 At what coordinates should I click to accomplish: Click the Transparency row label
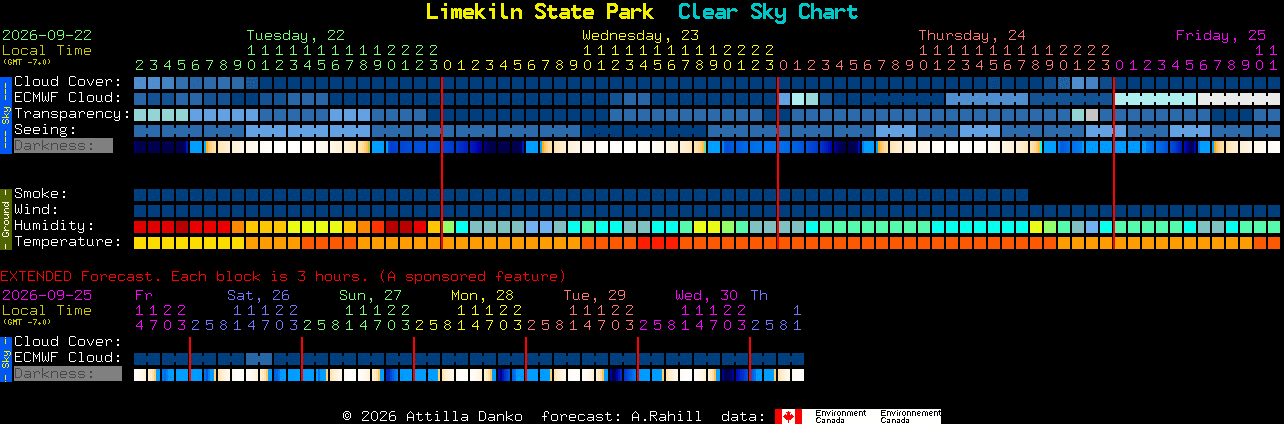[72, 114]
